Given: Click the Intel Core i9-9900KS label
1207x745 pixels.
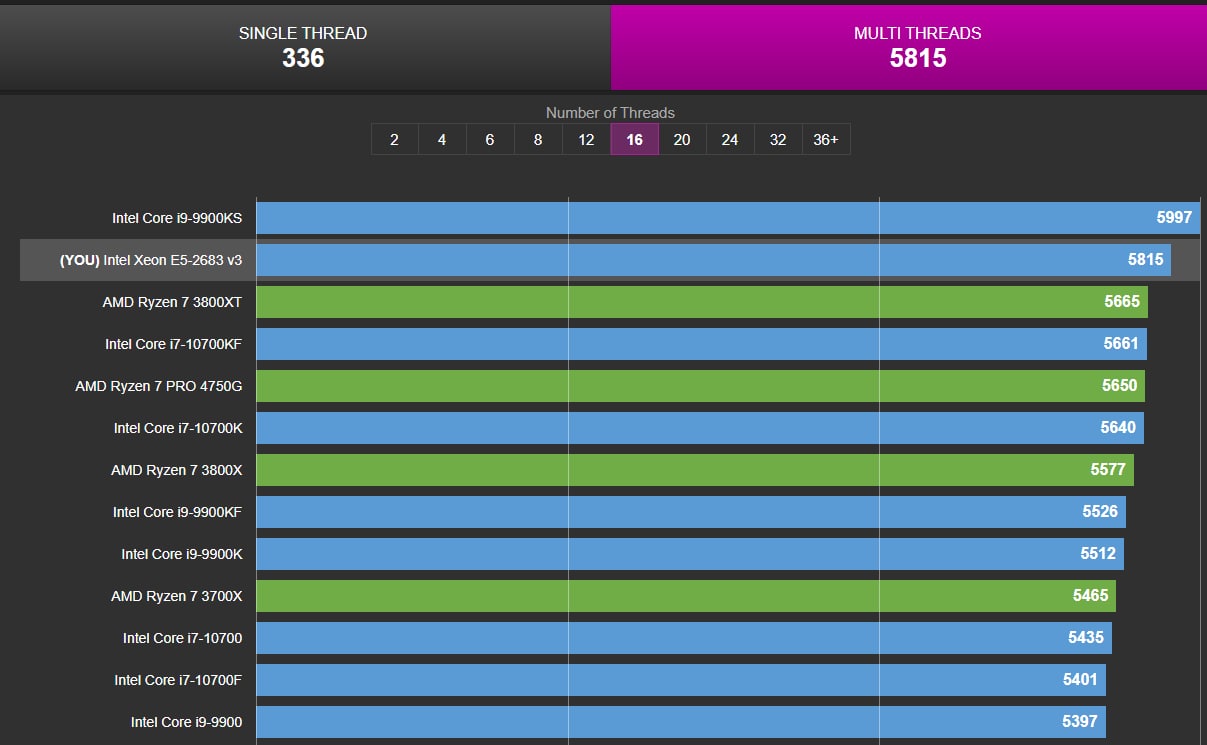Looking at the screenshot, I should point(177,217).
